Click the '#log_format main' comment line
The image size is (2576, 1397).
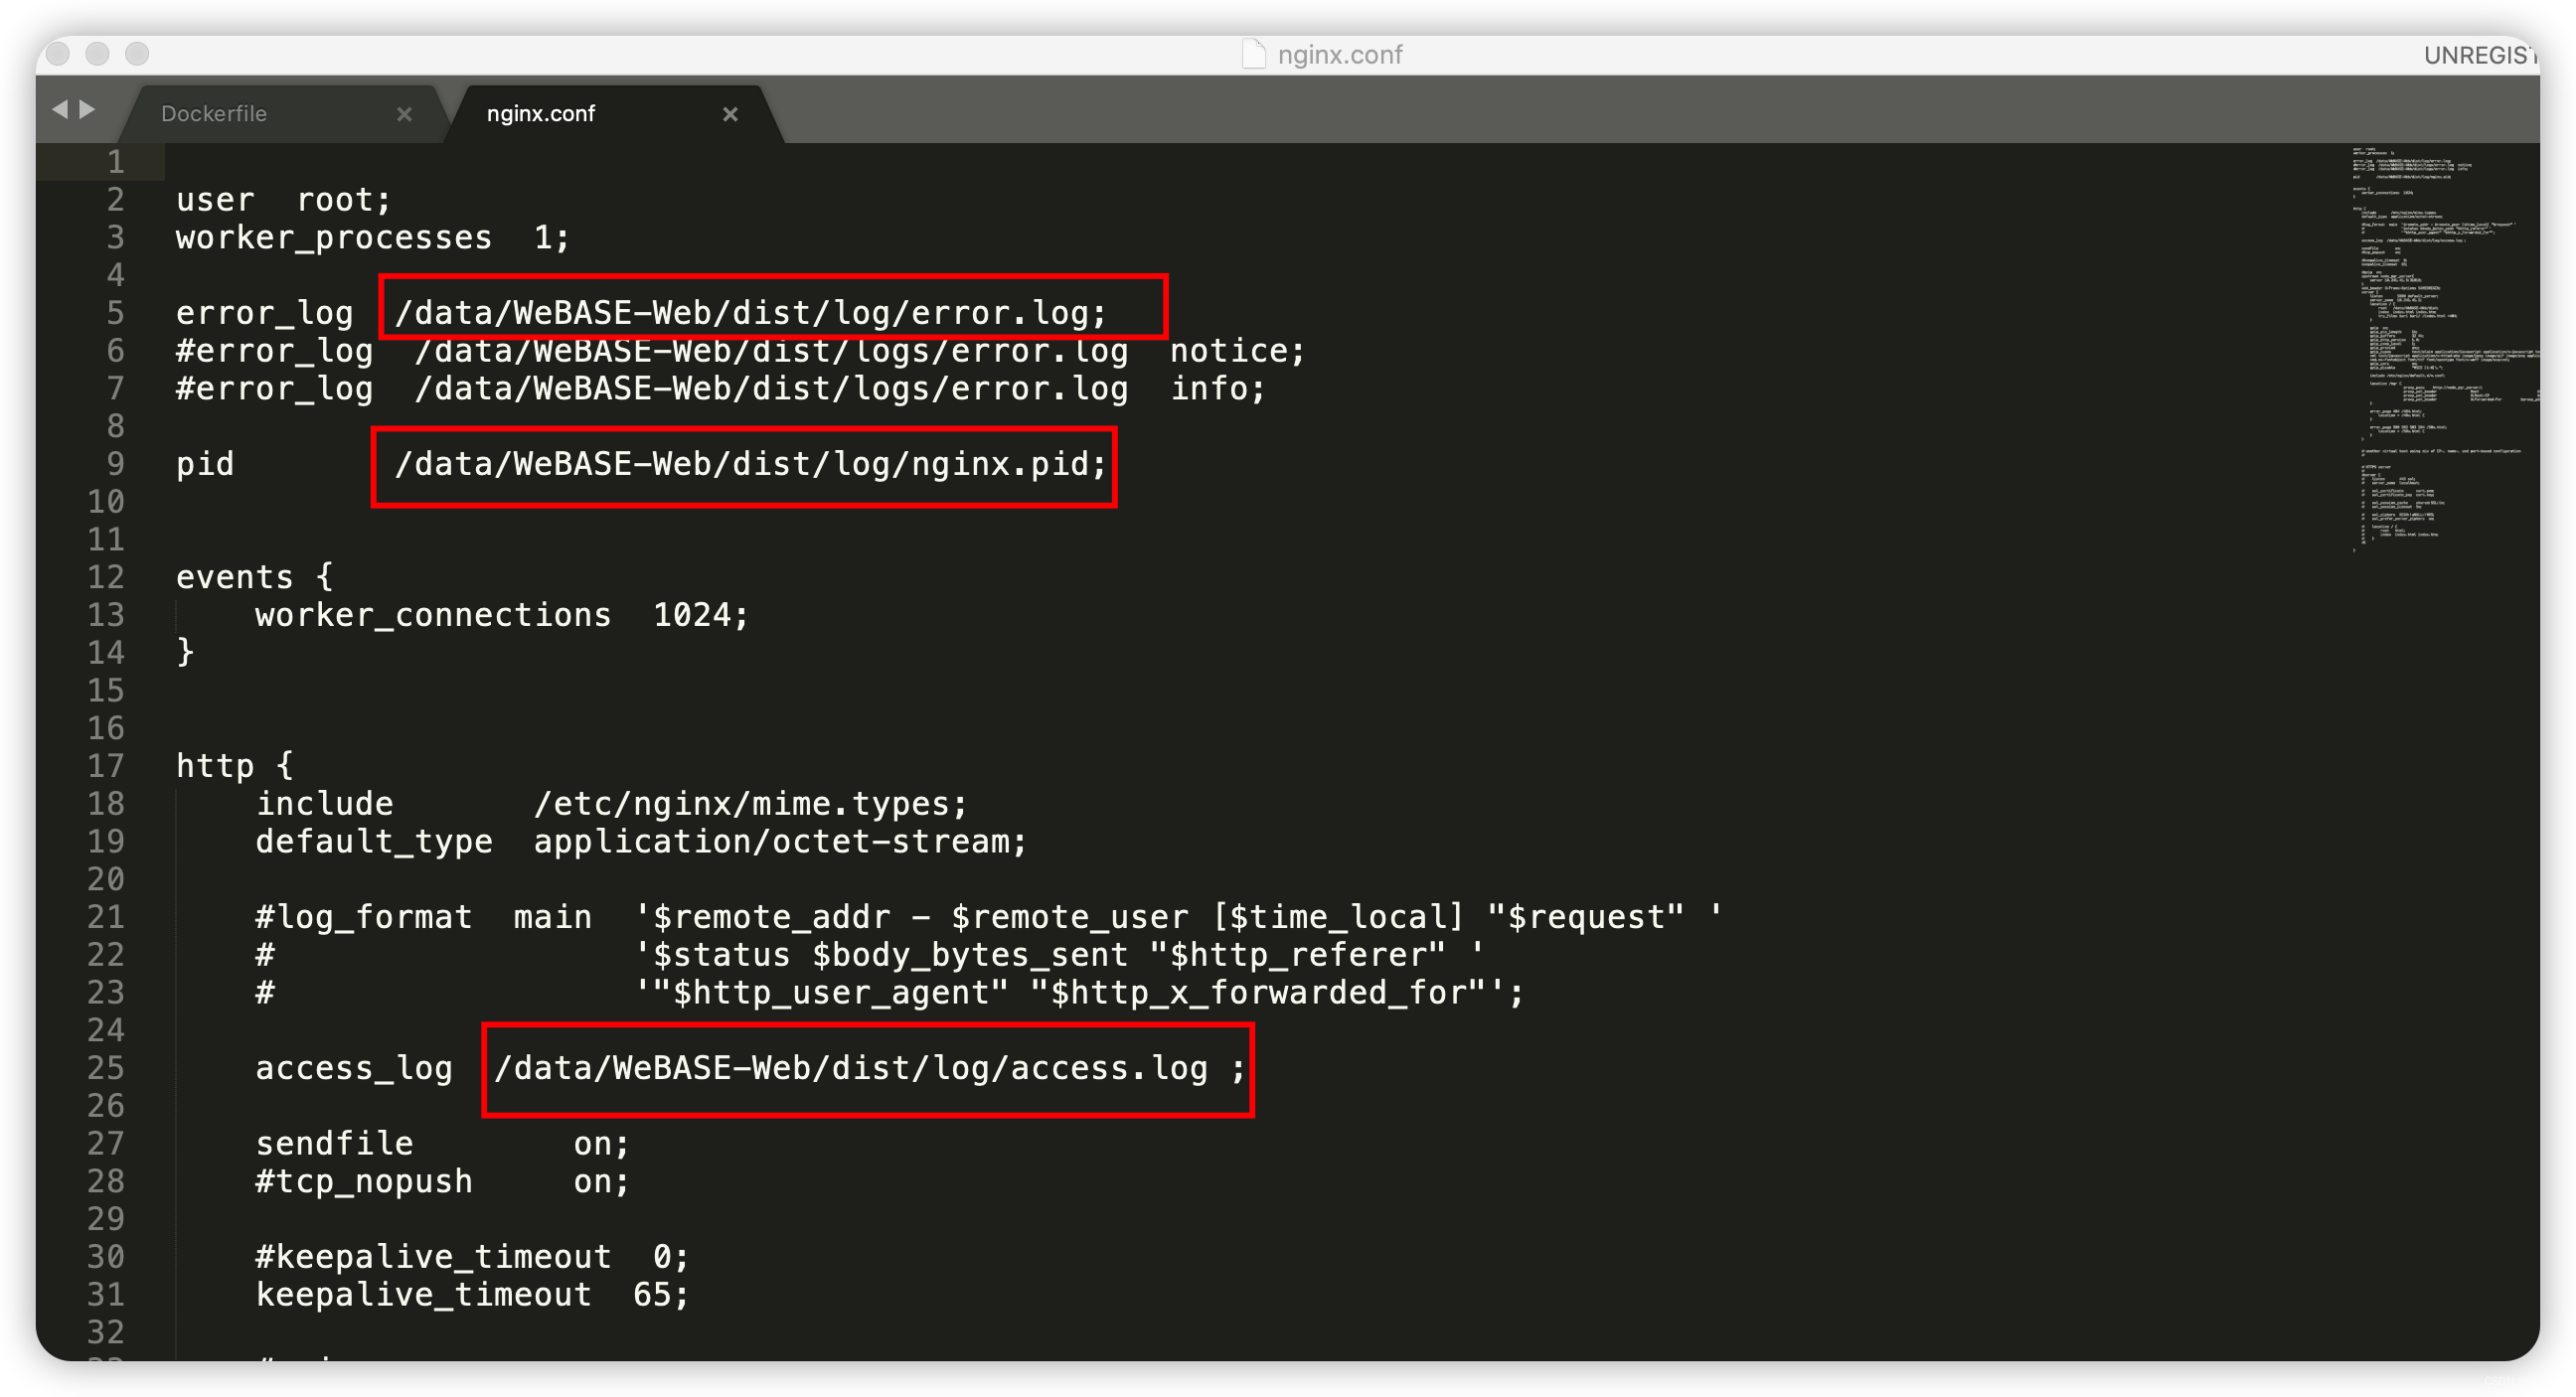(x=988, y=917)
